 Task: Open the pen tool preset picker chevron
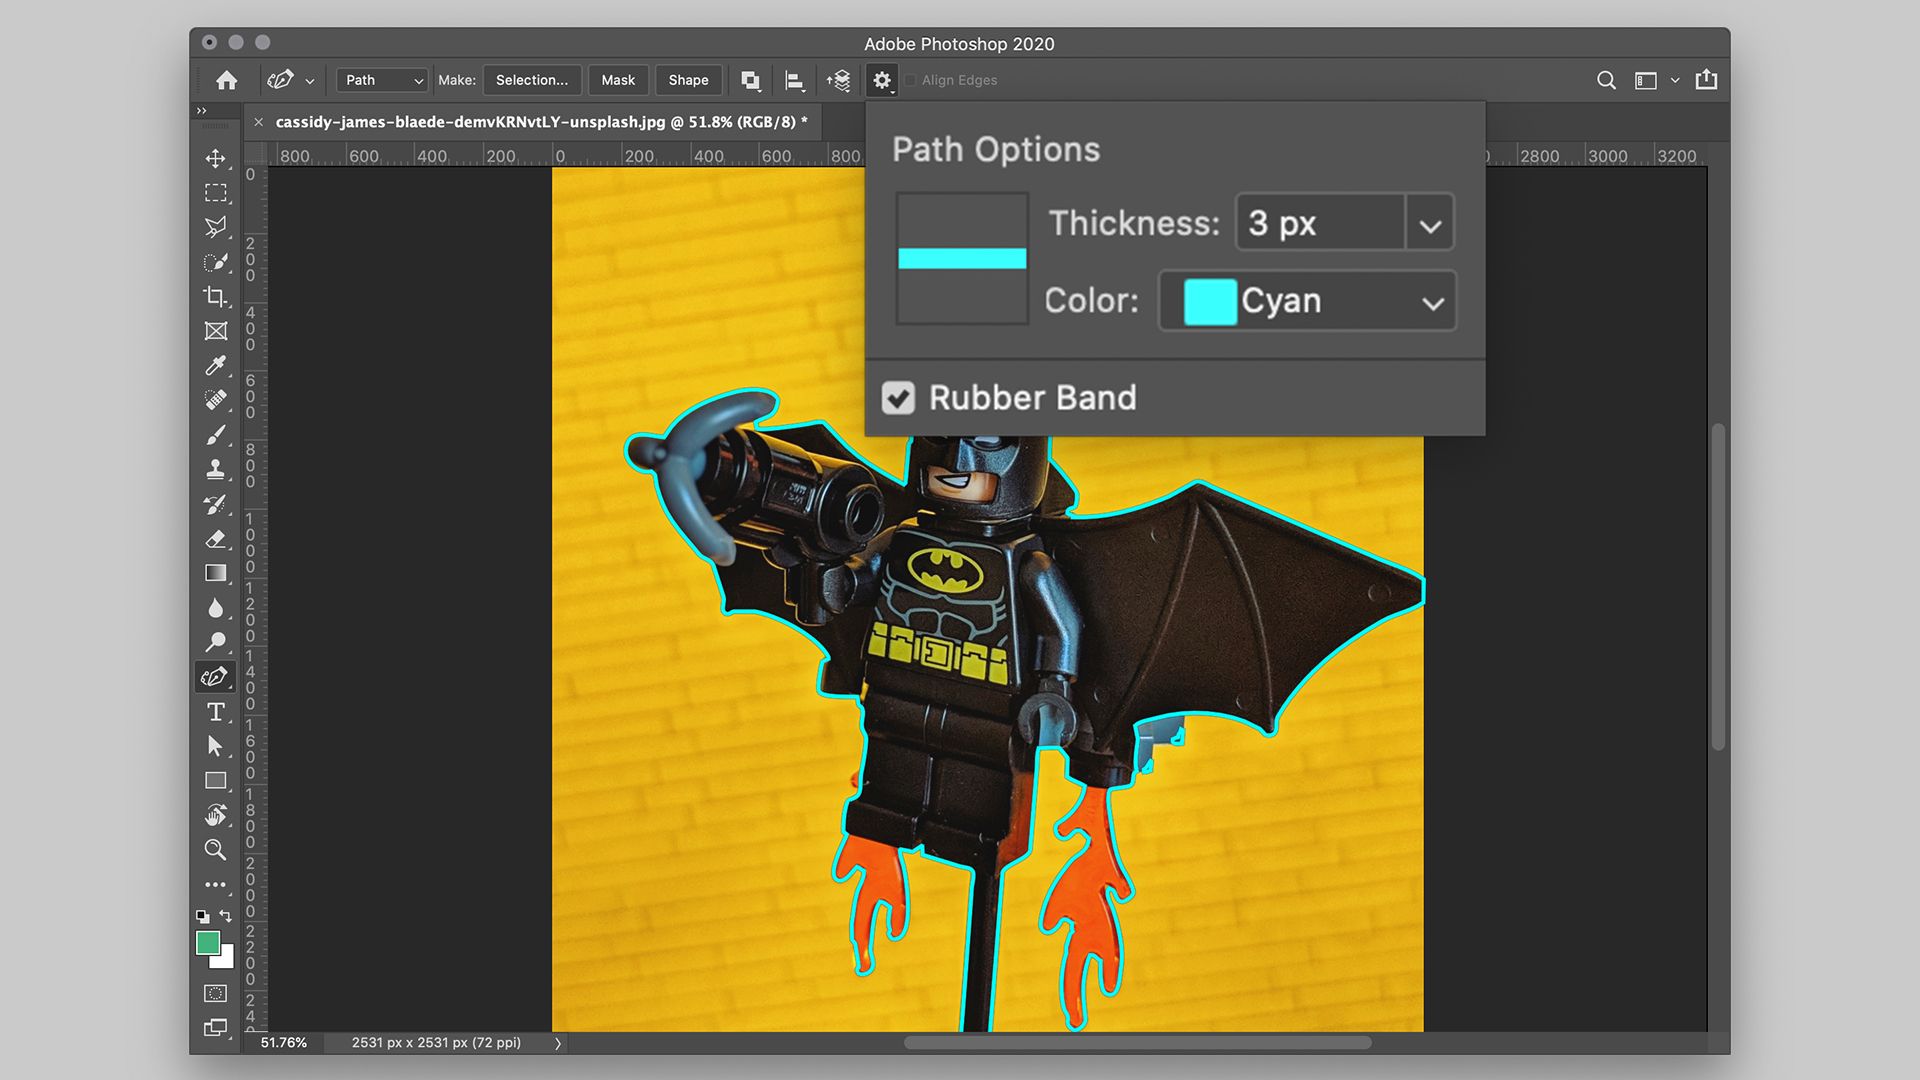point(310,80)
